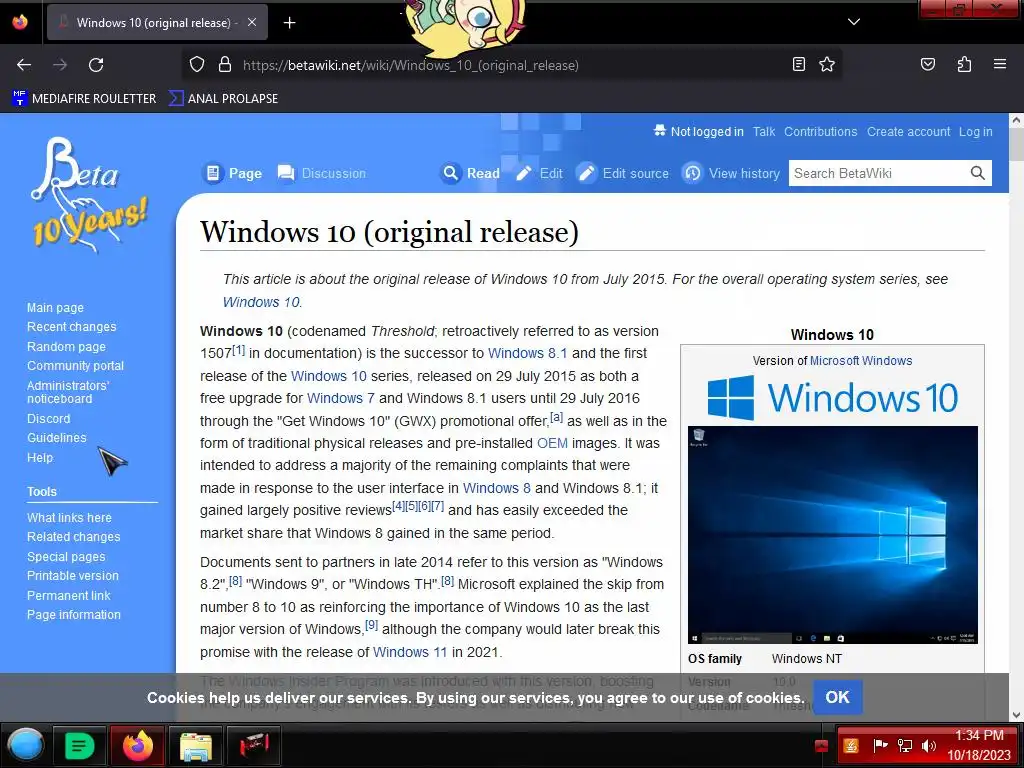The width and height of the screenshot is (1024, 768).
Task: Click the Create account link
Action: point(908,131)
